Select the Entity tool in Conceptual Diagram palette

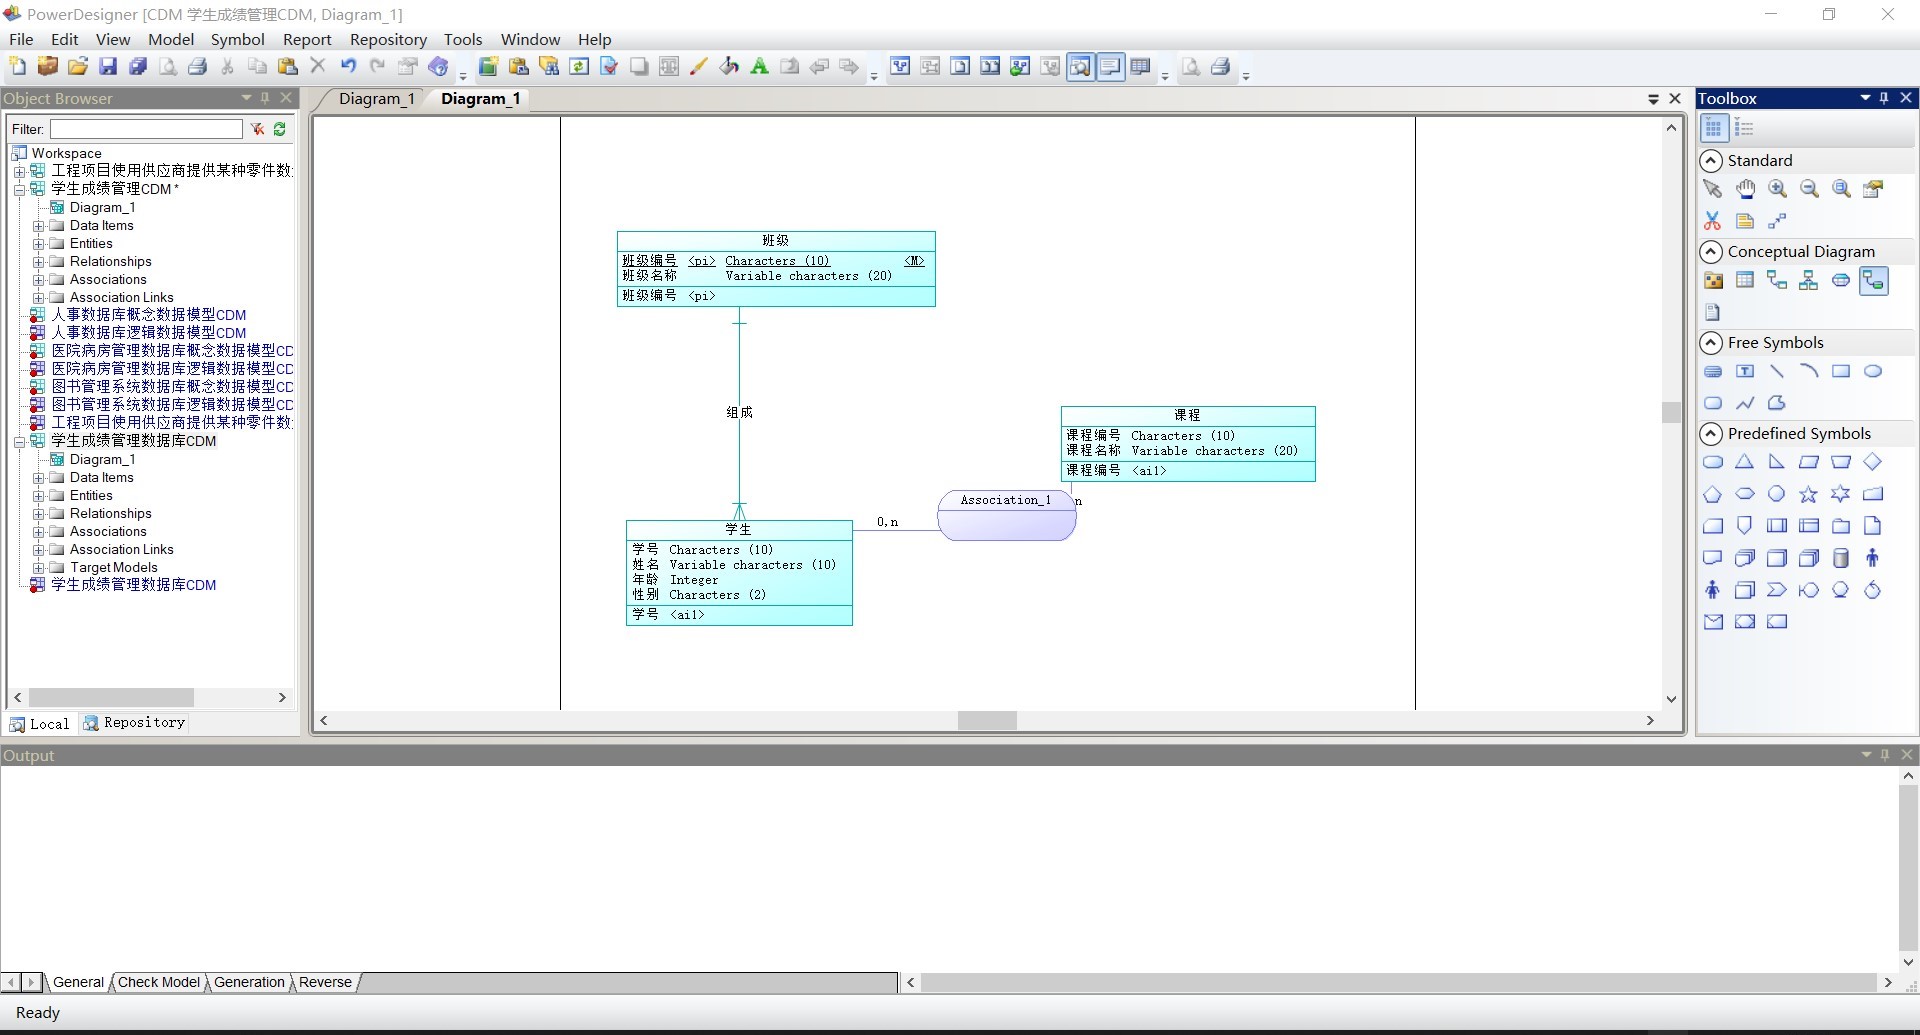tap(1746, 280)
